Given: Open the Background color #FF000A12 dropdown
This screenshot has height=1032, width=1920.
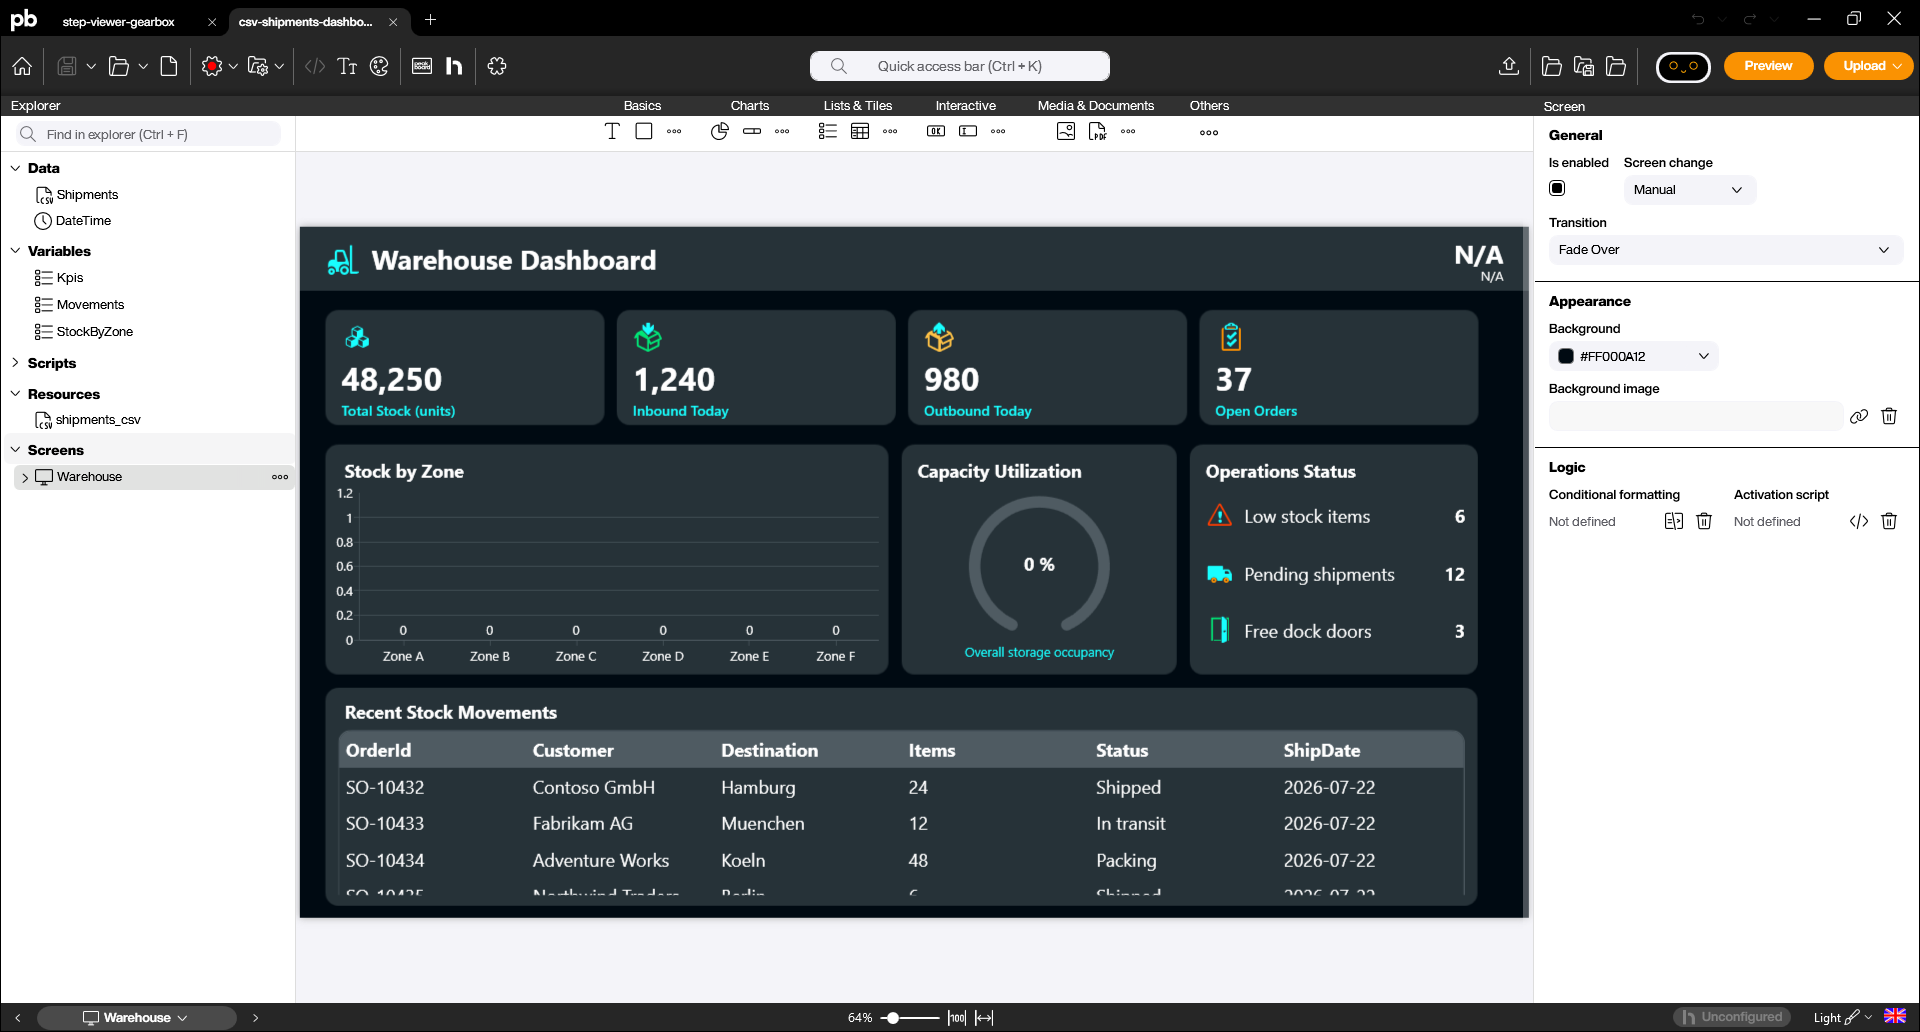Looking at the screenshot, I should (1633, 356).
